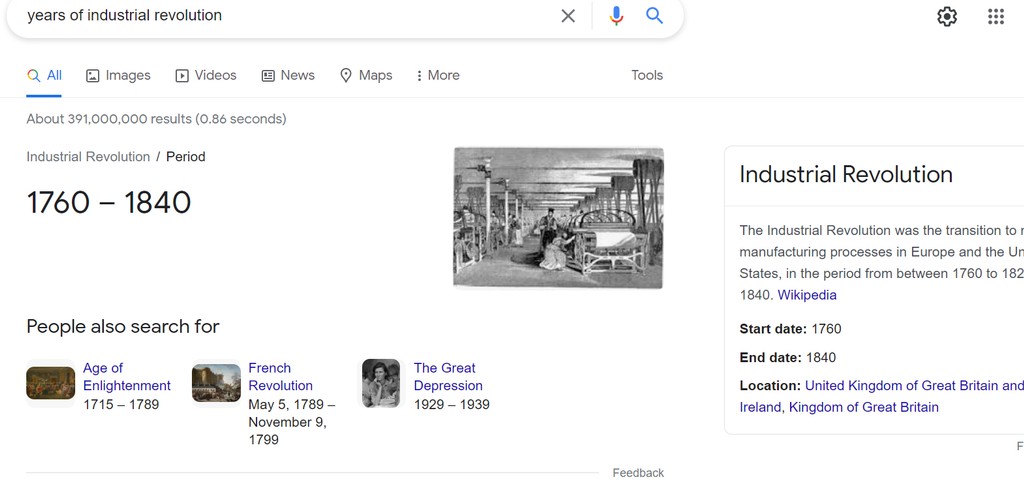This screenshot has height=487, width=1024.
Task: Open the Age of Enlightenment link
Action: coord(127,377)
